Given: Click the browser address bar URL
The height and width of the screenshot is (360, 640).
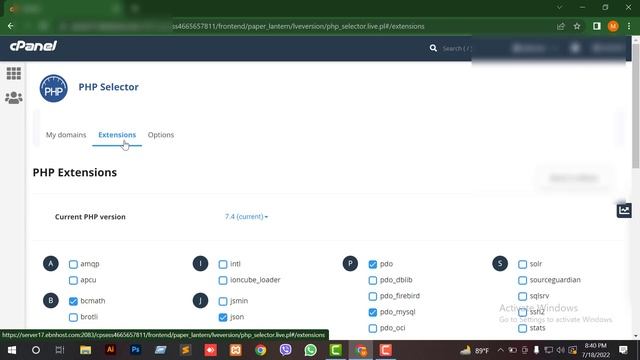Looking at the screenshot, I should click(298, 26).
